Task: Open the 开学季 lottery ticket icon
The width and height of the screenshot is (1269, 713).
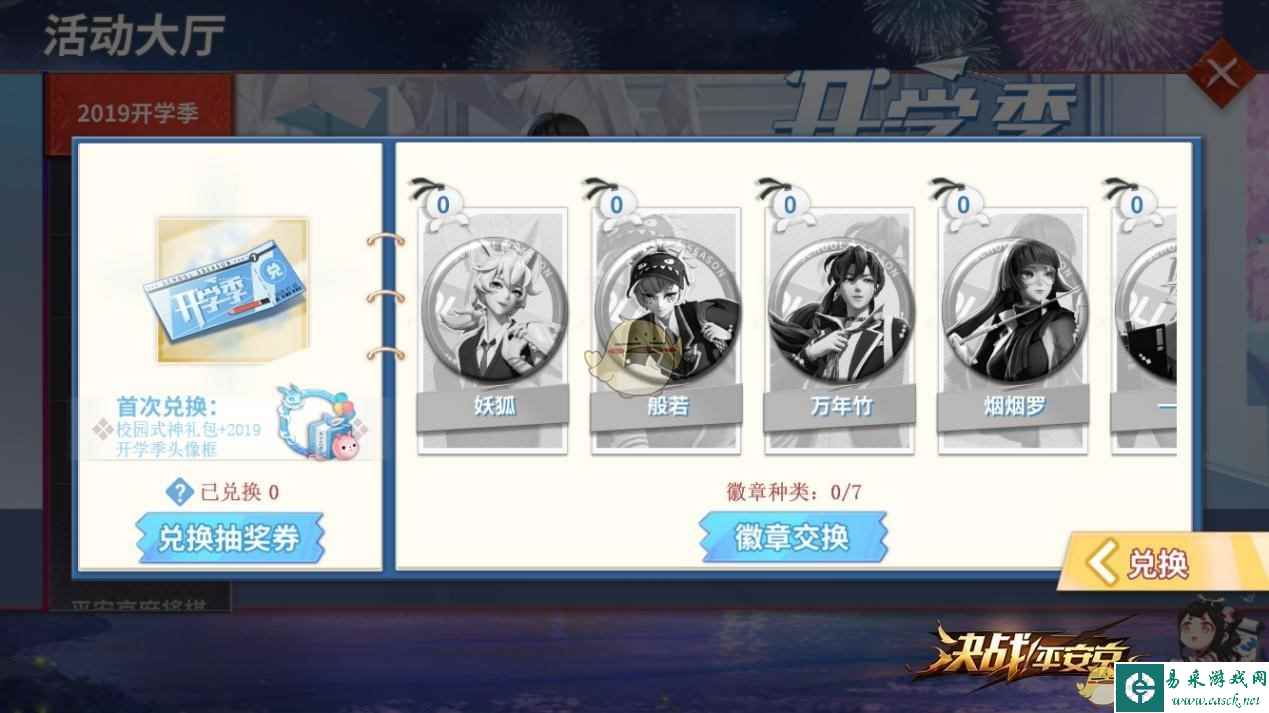Action: click(233, 291)
